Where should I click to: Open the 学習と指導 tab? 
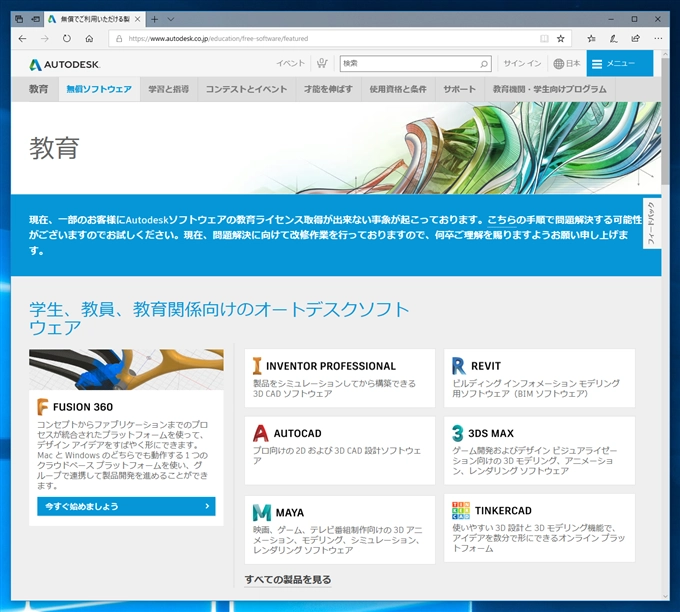[x=169, y=89]
